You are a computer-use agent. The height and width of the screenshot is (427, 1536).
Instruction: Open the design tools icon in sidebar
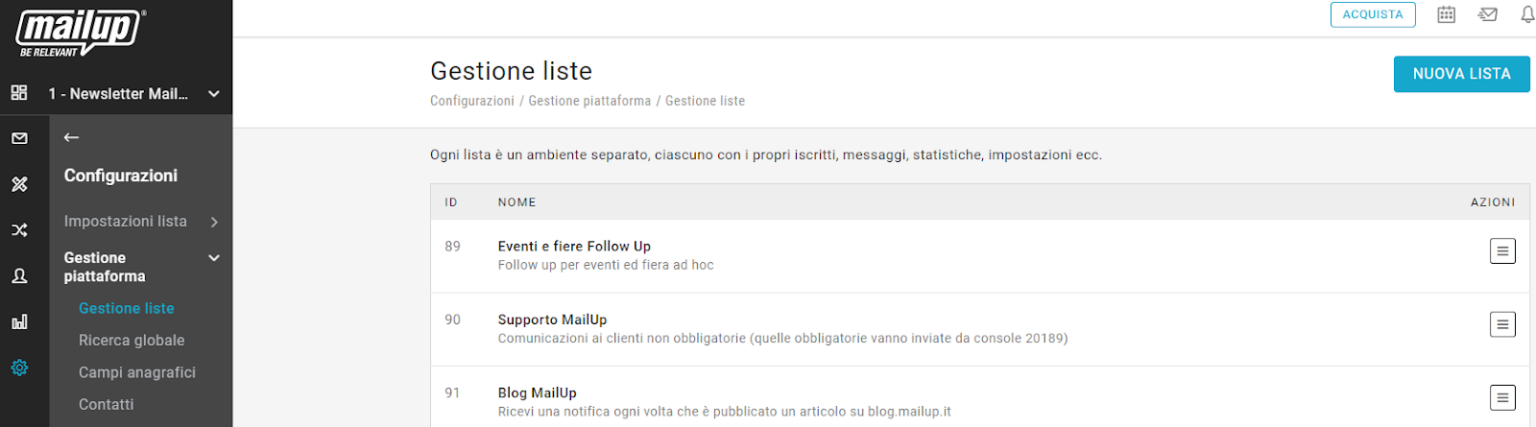[x=19, y=184]
